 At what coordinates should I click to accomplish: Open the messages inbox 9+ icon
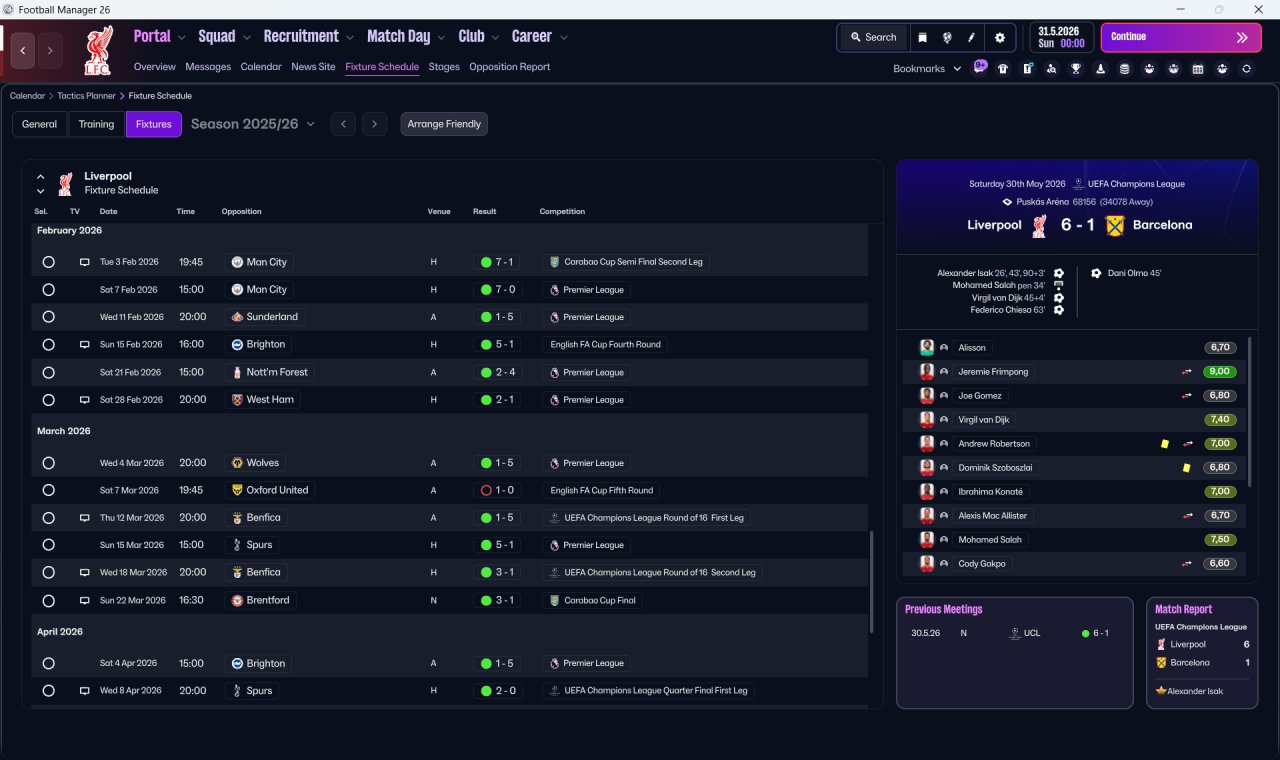[x=980, y=67]
